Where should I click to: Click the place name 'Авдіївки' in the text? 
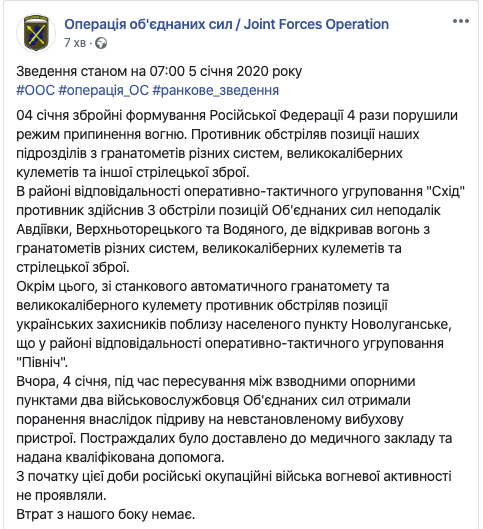tap(43, 229)
